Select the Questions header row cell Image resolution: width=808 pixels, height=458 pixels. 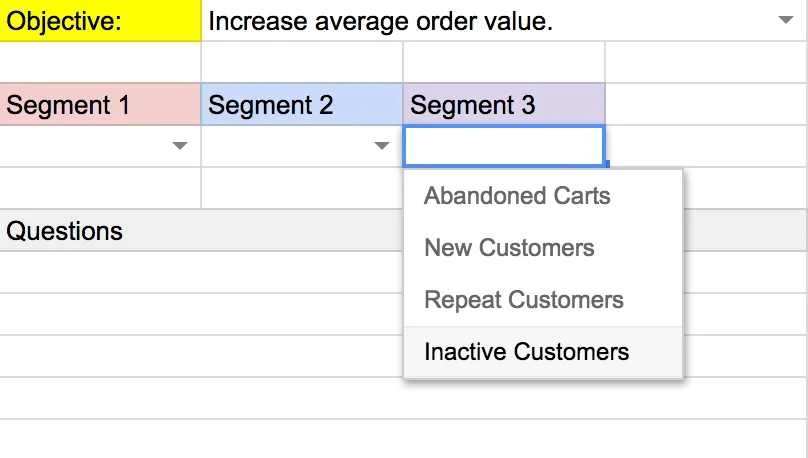(200, 231)
